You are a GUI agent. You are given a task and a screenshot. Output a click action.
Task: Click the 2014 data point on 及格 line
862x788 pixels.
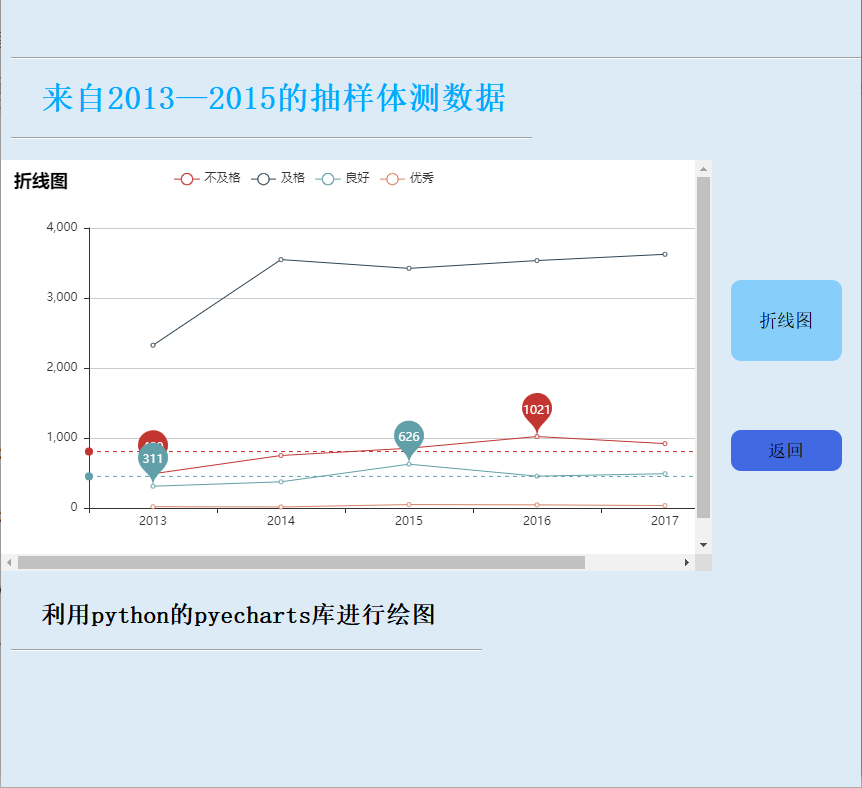(281, 260)
